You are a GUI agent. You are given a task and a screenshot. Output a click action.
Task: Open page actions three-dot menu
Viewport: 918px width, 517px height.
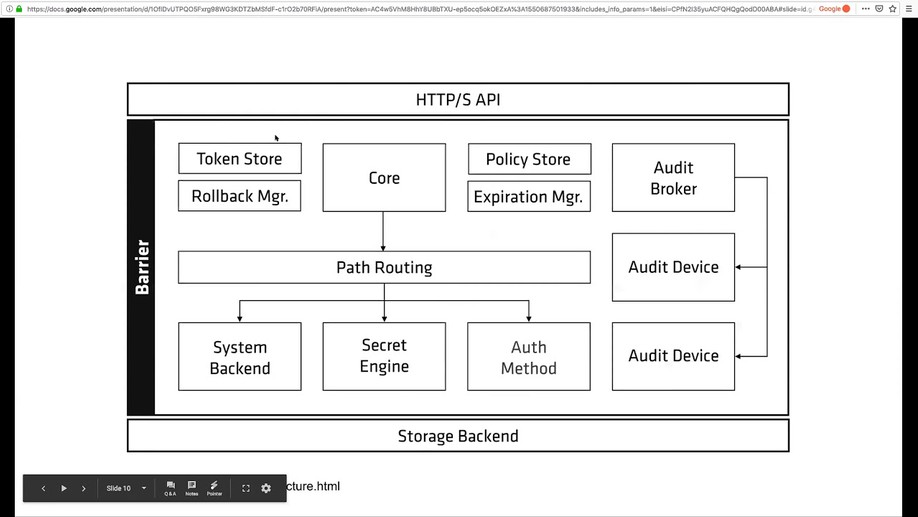(865, 9)
